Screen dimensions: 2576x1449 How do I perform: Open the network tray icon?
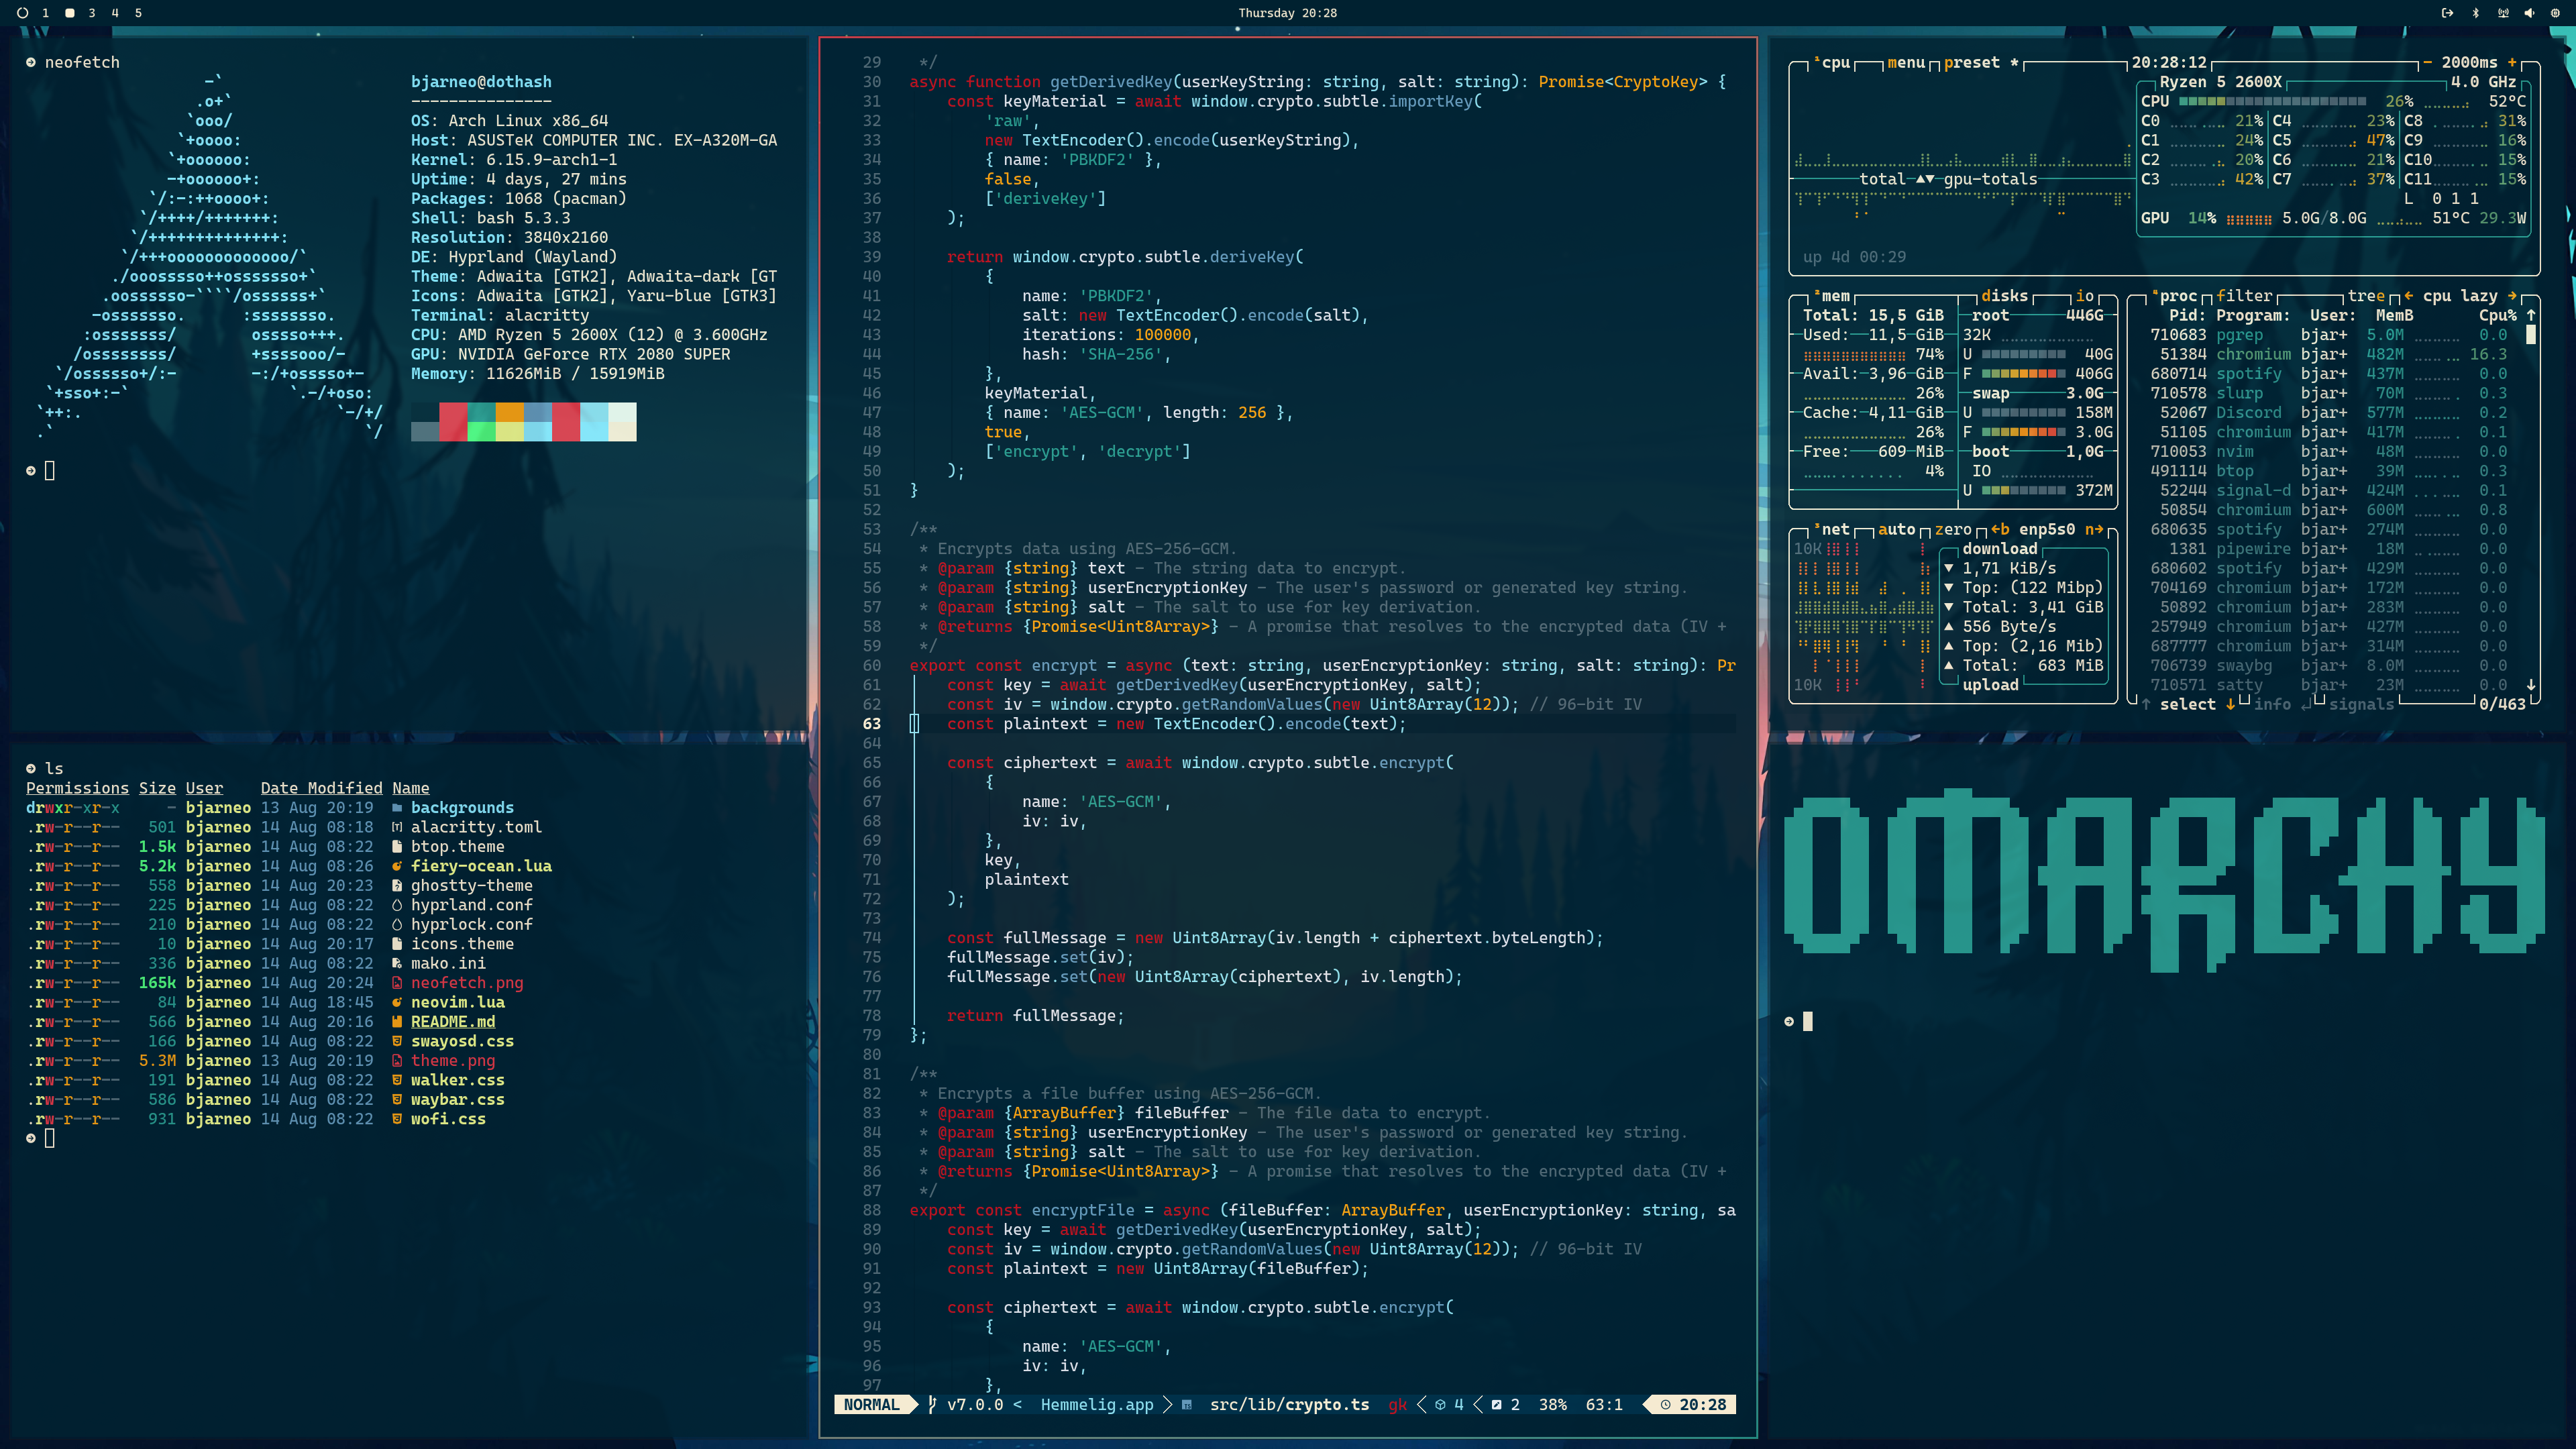tap(2503, 13)
